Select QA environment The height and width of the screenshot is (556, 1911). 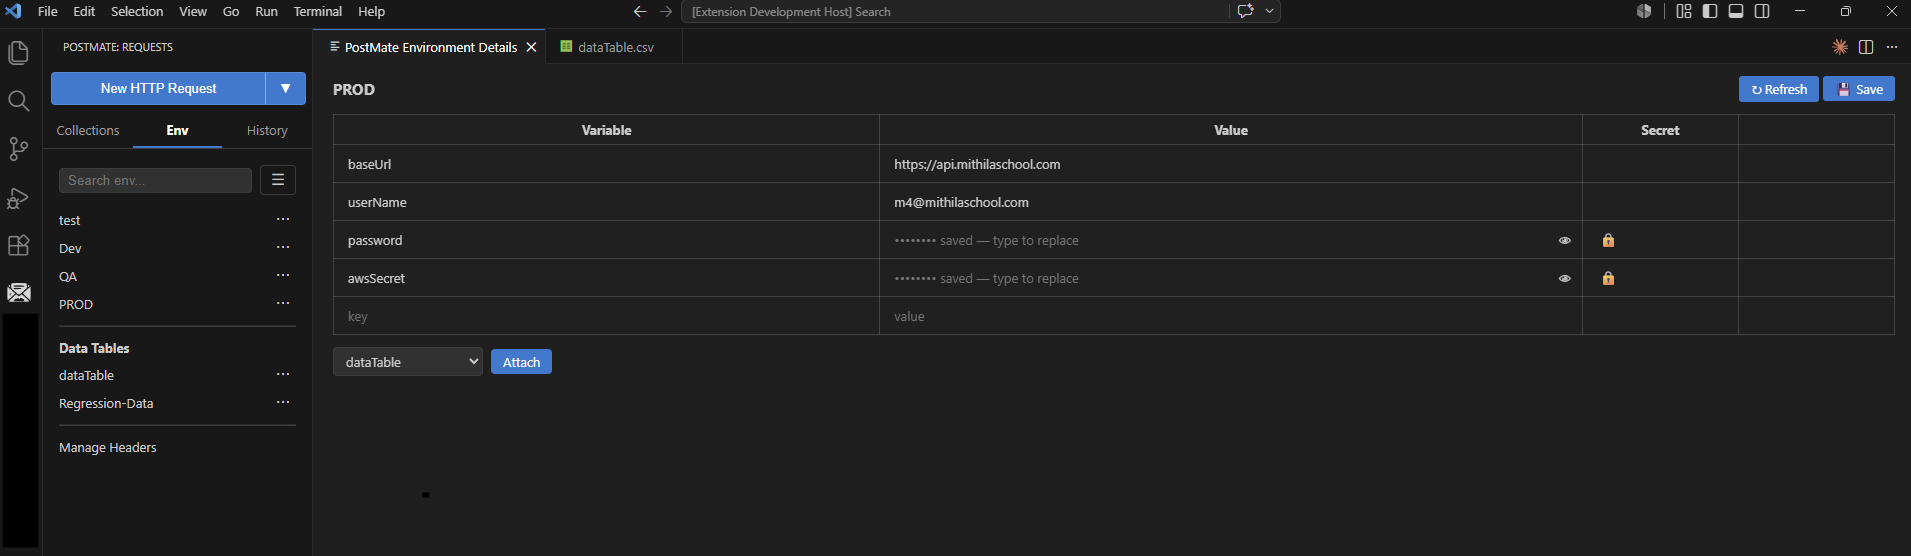pos(68,276)
